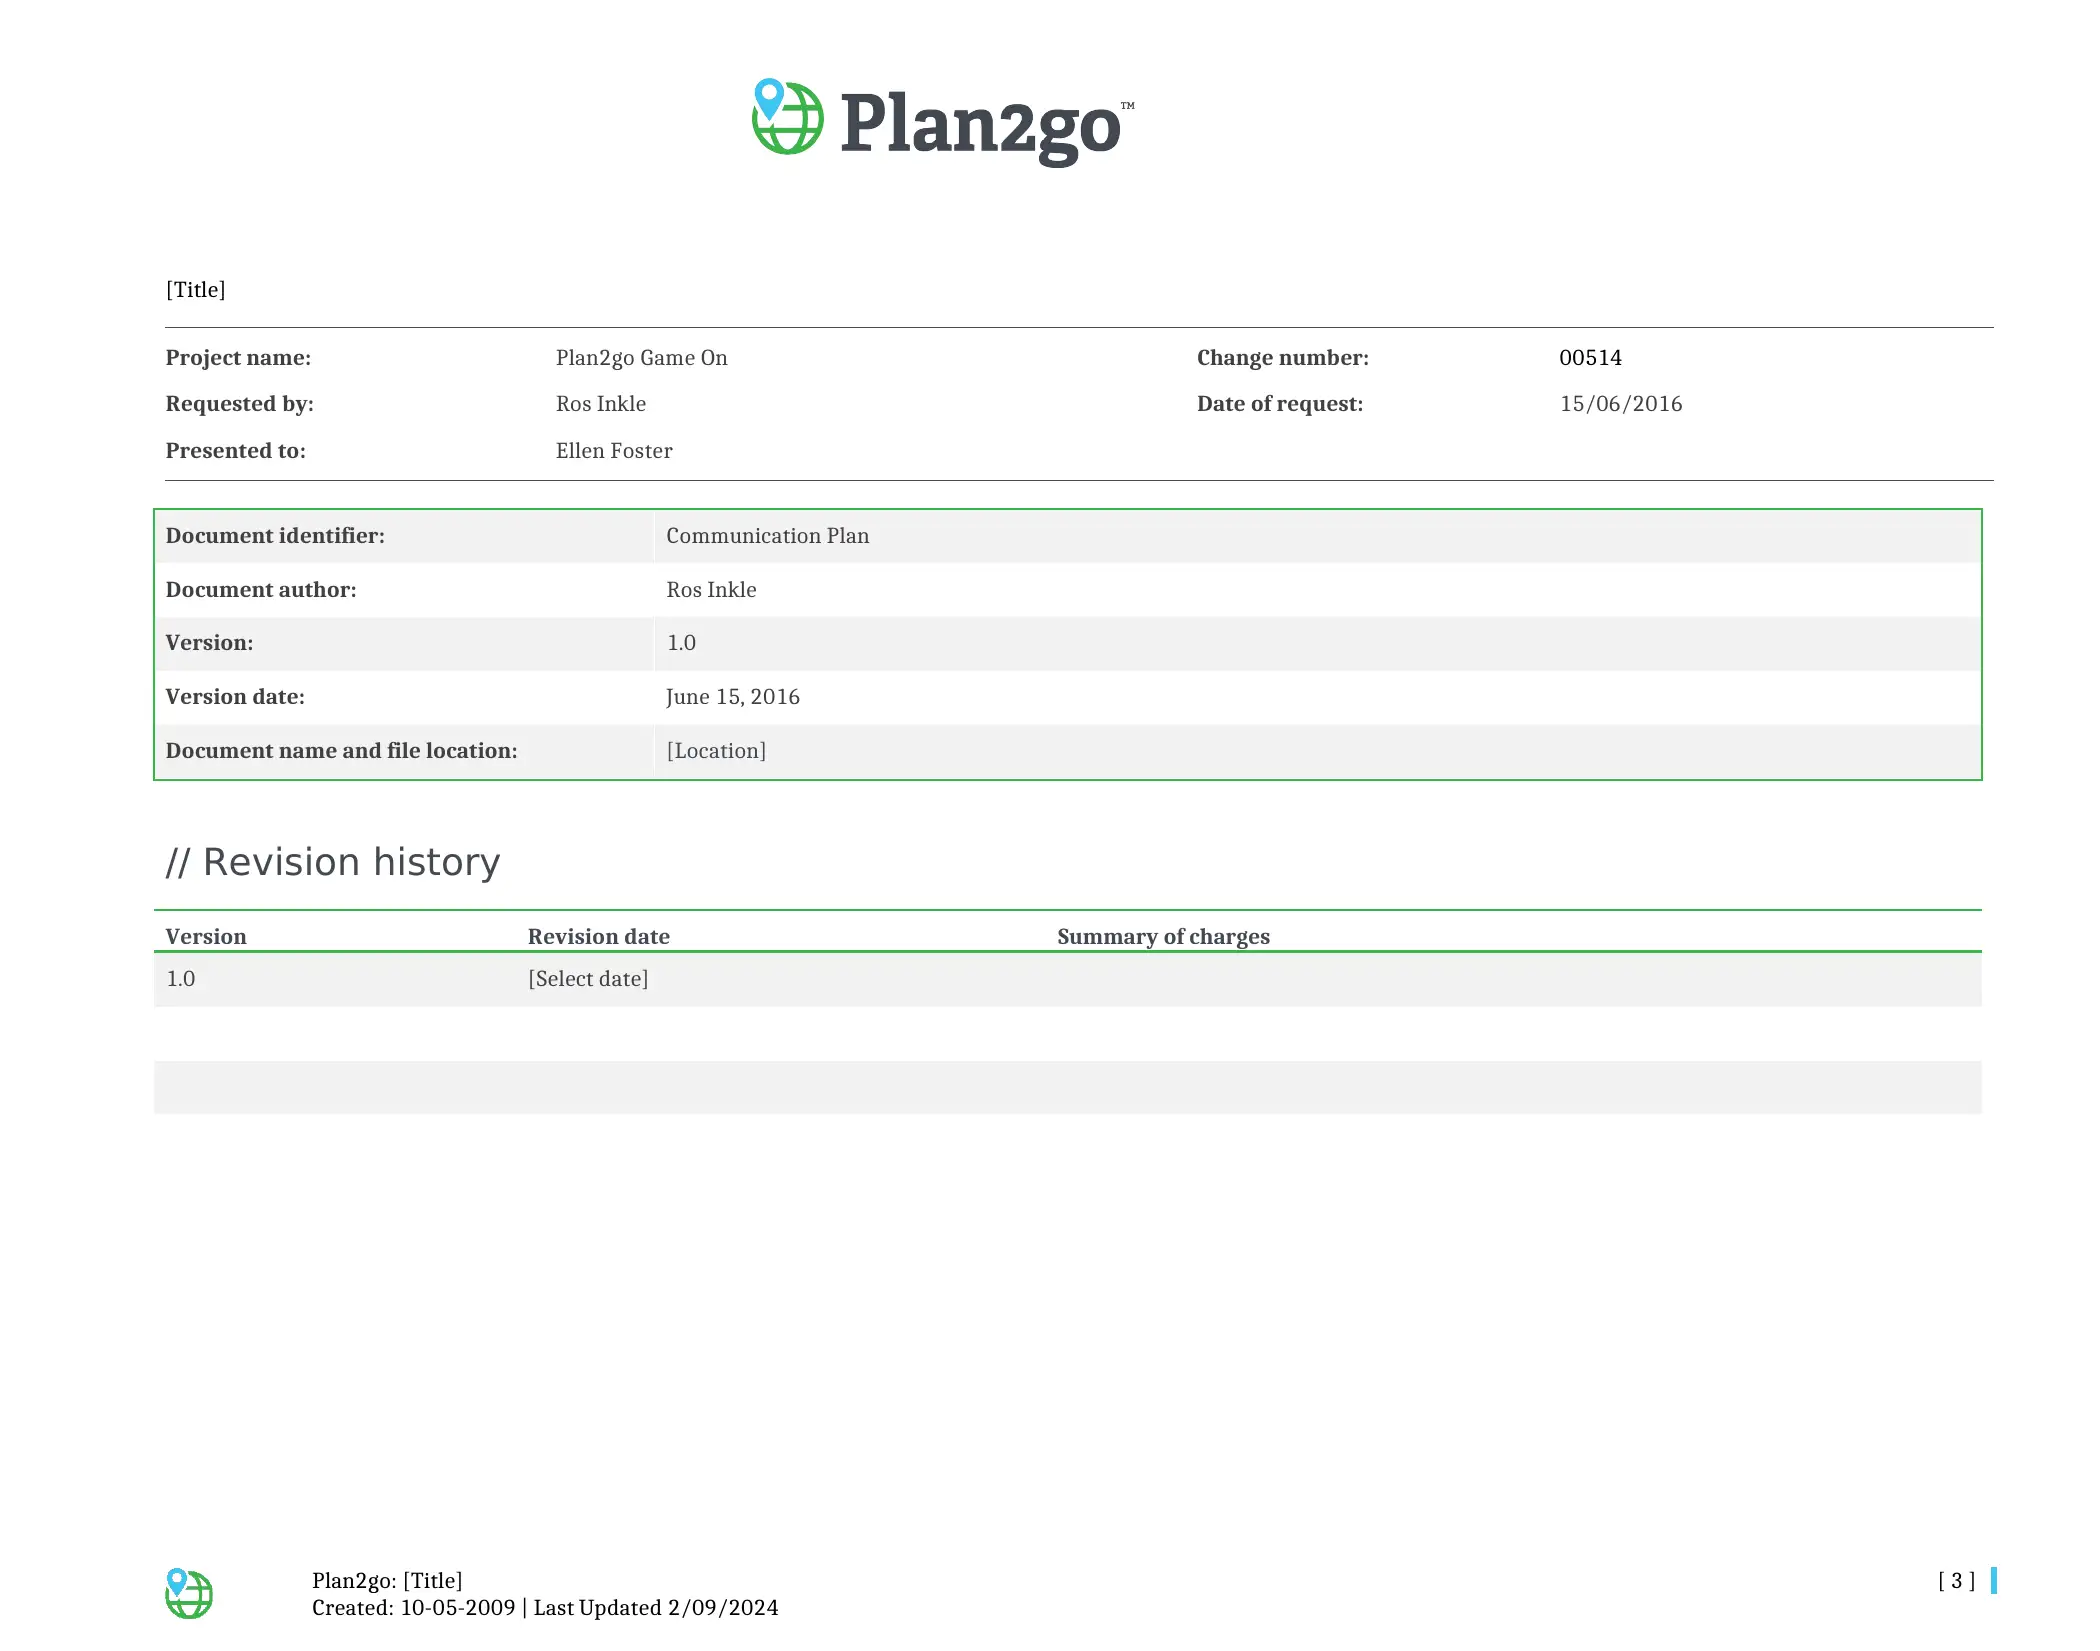Click the 'Presented to:' label
The image size is (2100, 1651).
tap(236, 451)
